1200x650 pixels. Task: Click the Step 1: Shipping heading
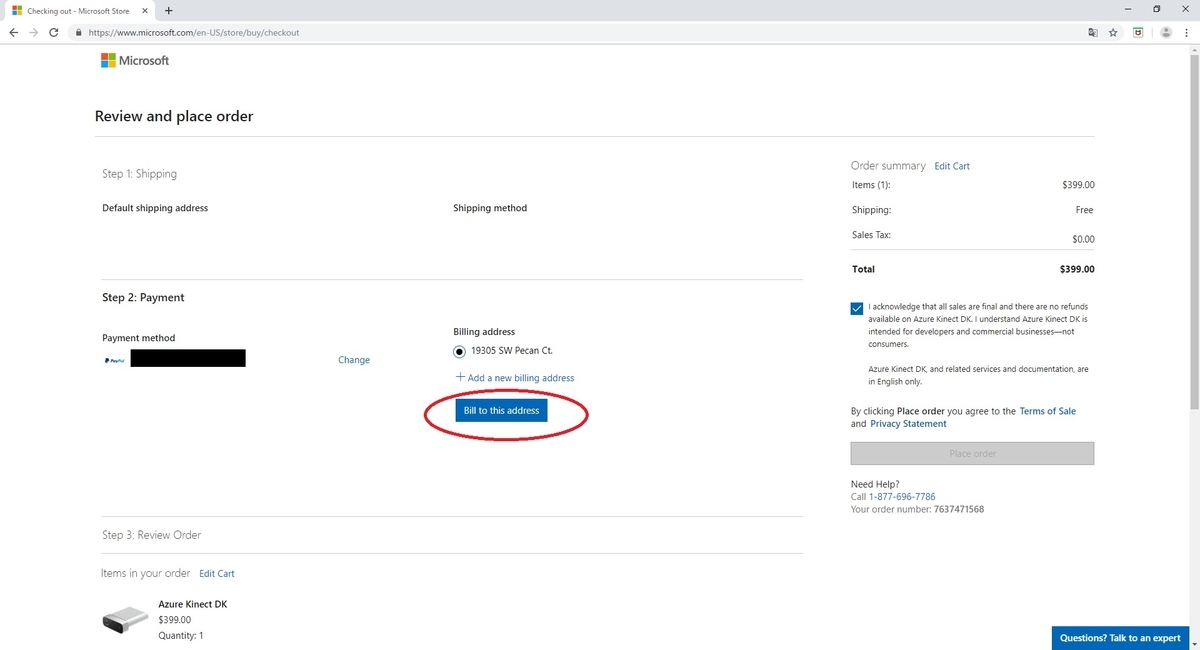pos(139,174)
